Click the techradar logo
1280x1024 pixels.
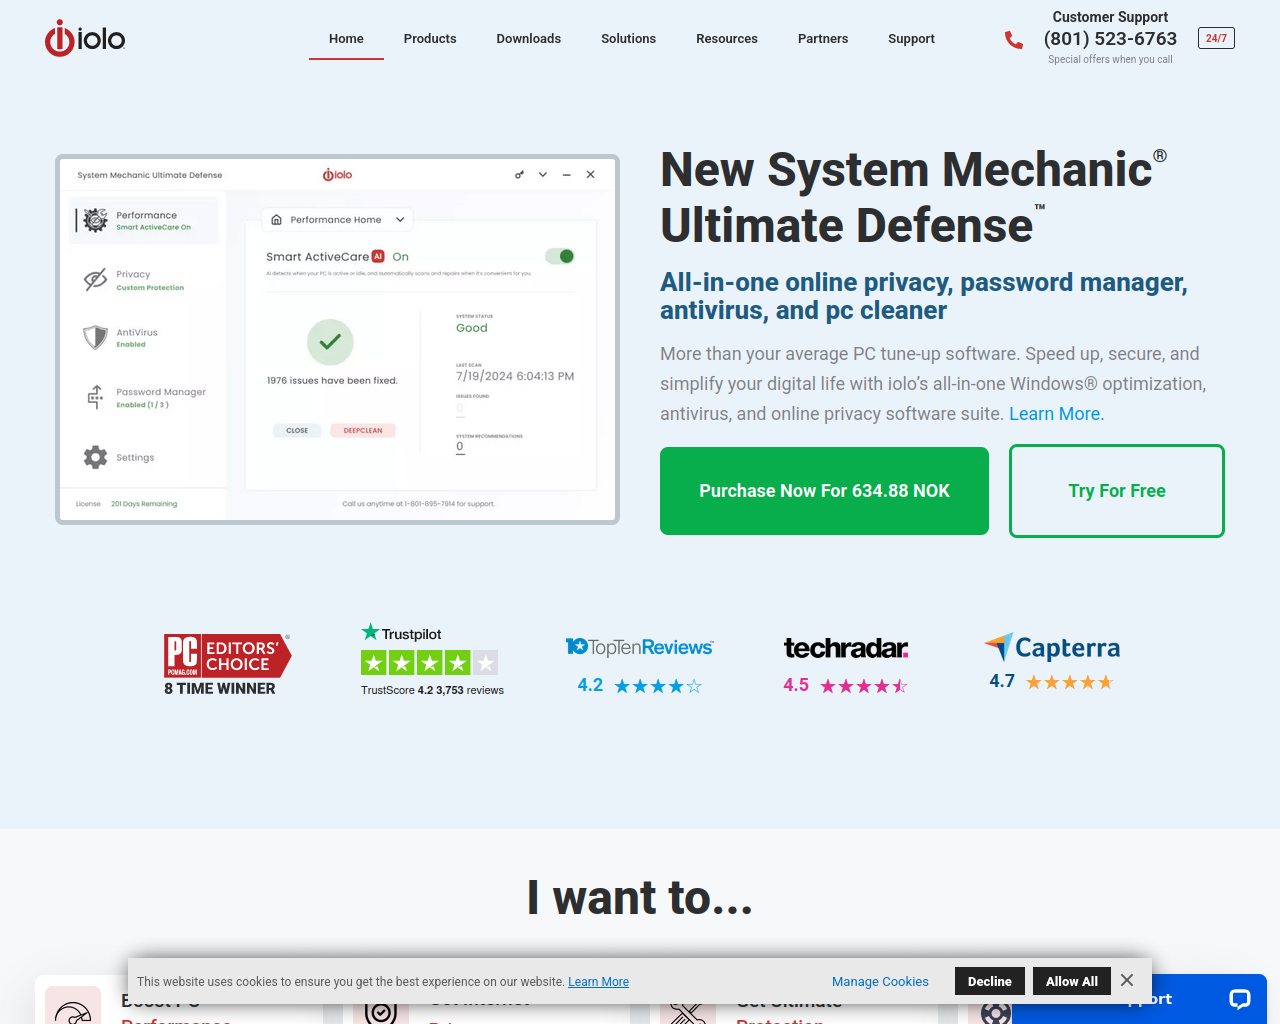pos(846,648)
